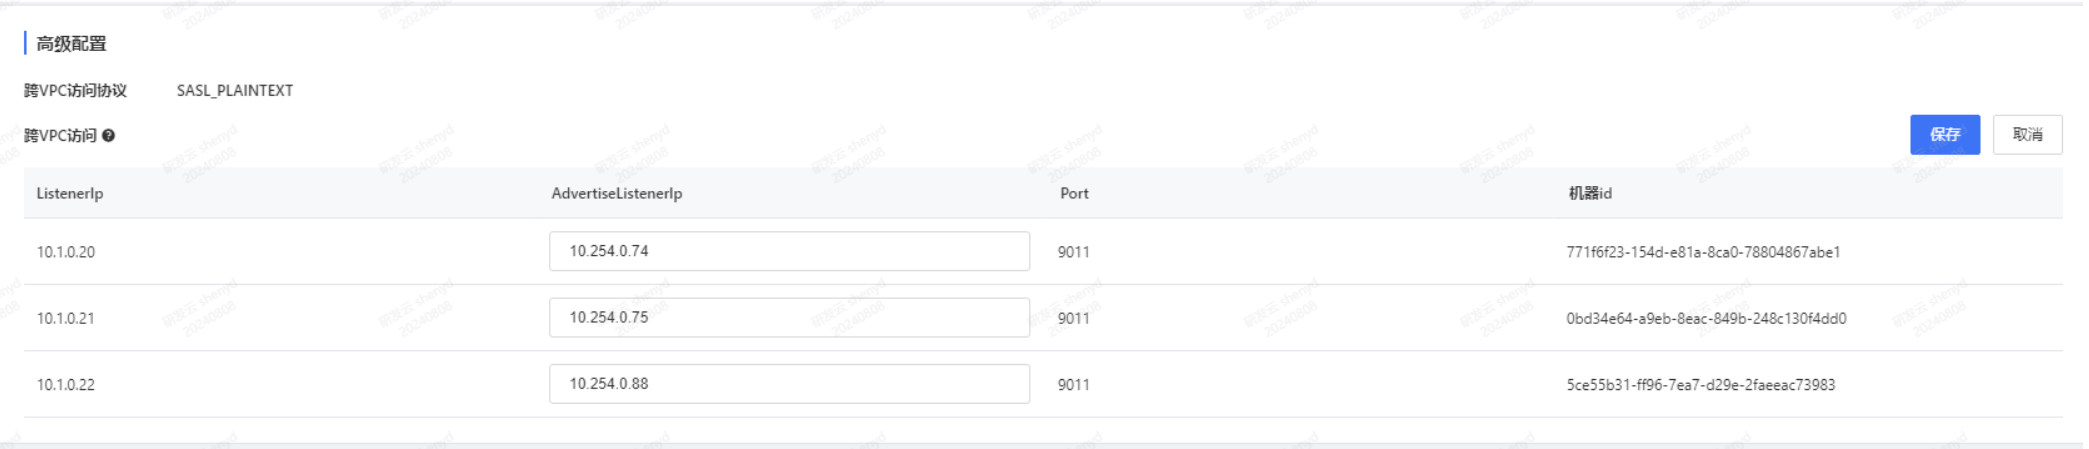This screenshot has height=449, width=2089.
Task: Click the 取消 cancel button
Action: 2027,135
